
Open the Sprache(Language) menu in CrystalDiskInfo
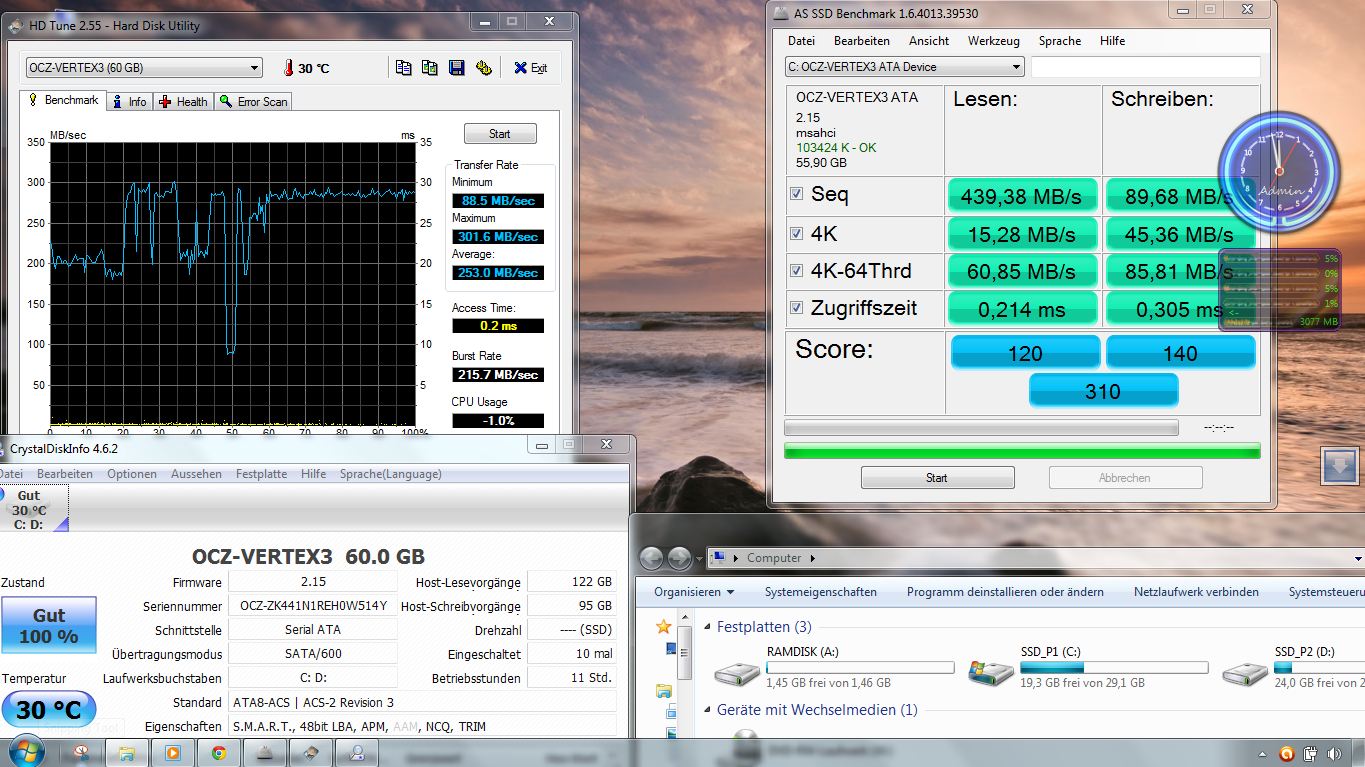390,474
